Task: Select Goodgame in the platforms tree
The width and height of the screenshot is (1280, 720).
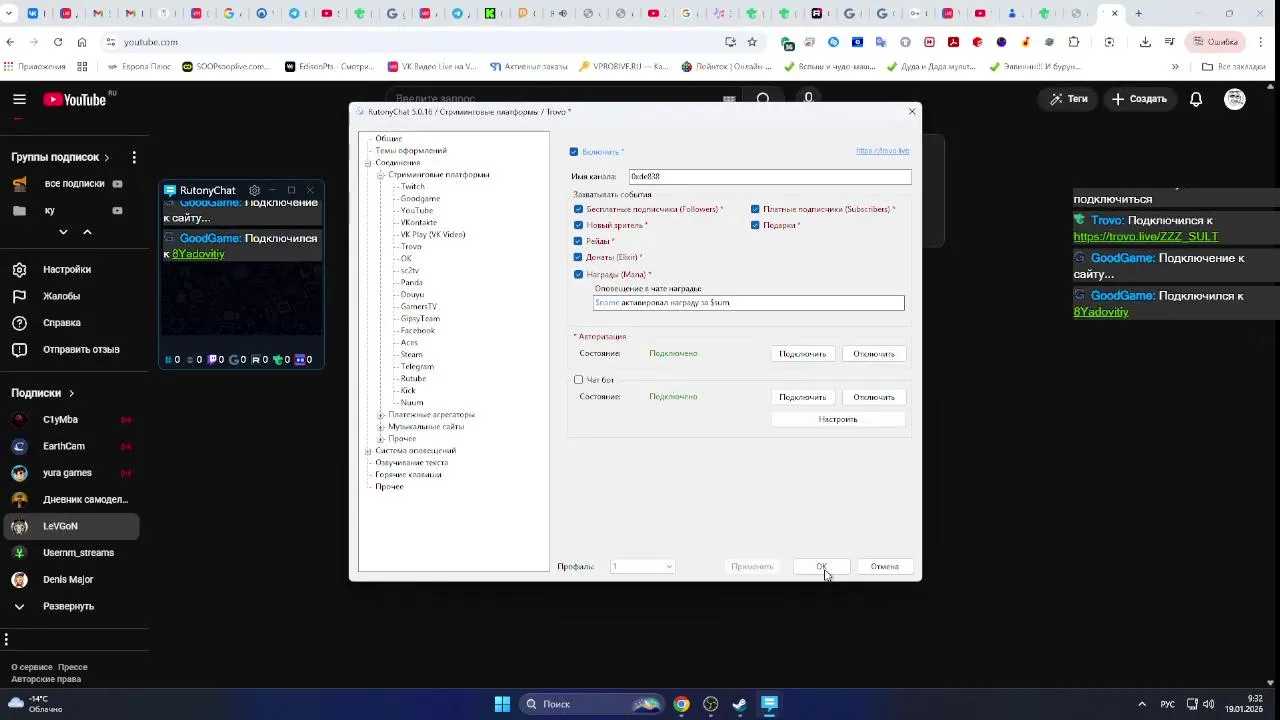Action: [420, 199]
